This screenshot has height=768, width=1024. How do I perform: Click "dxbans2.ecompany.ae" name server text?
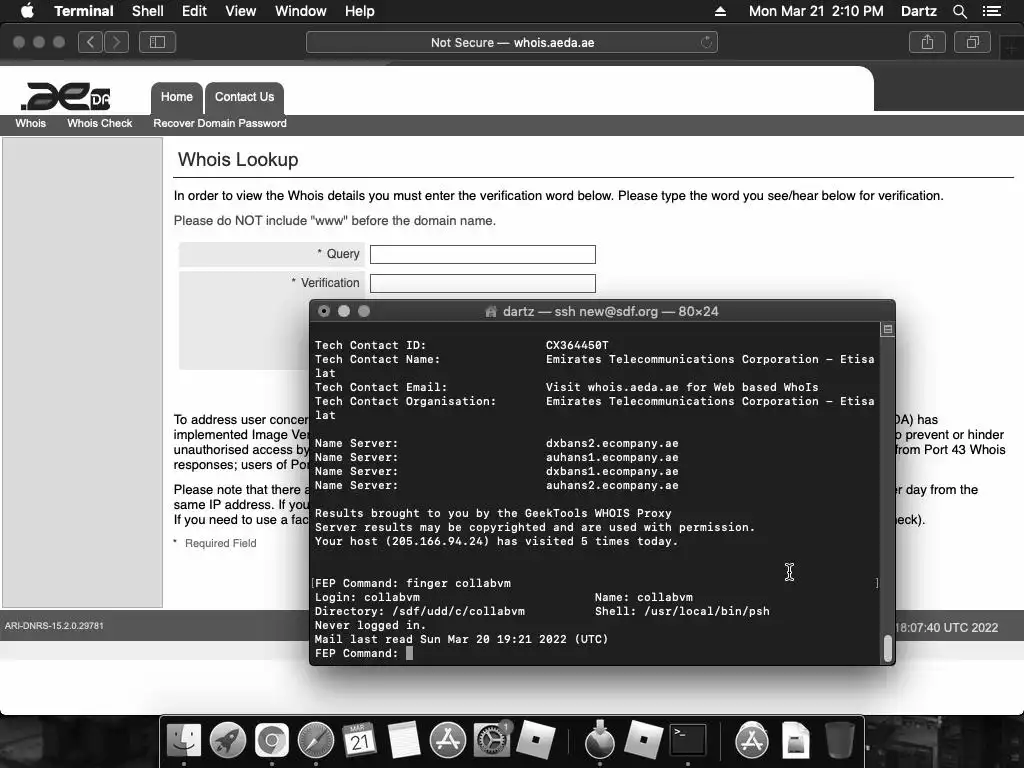point(612,443)
